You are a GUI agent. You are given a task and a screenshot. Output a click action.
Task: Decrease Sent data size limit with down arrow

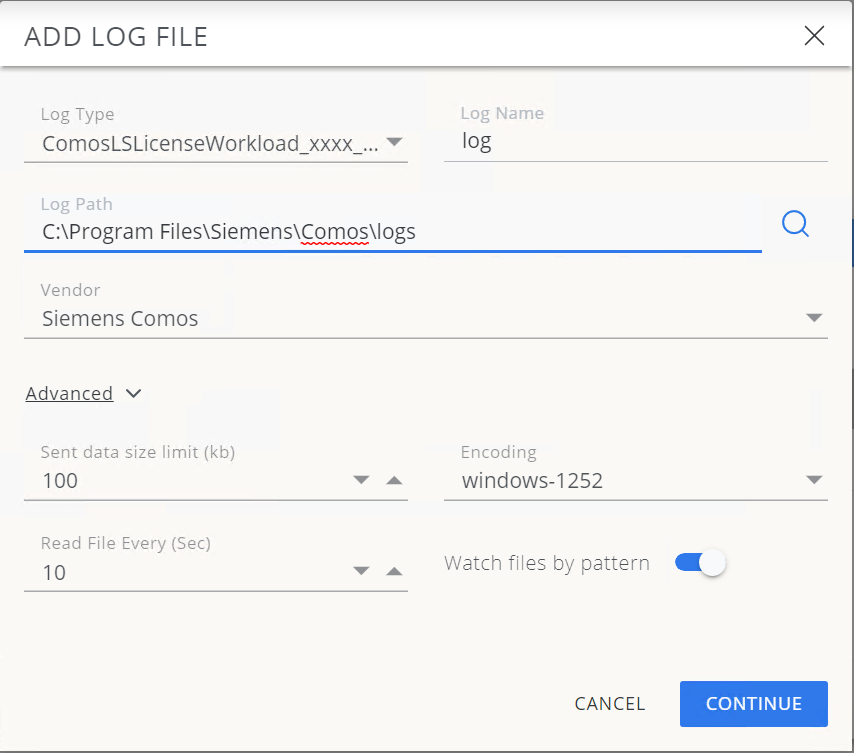pos(362,480)
